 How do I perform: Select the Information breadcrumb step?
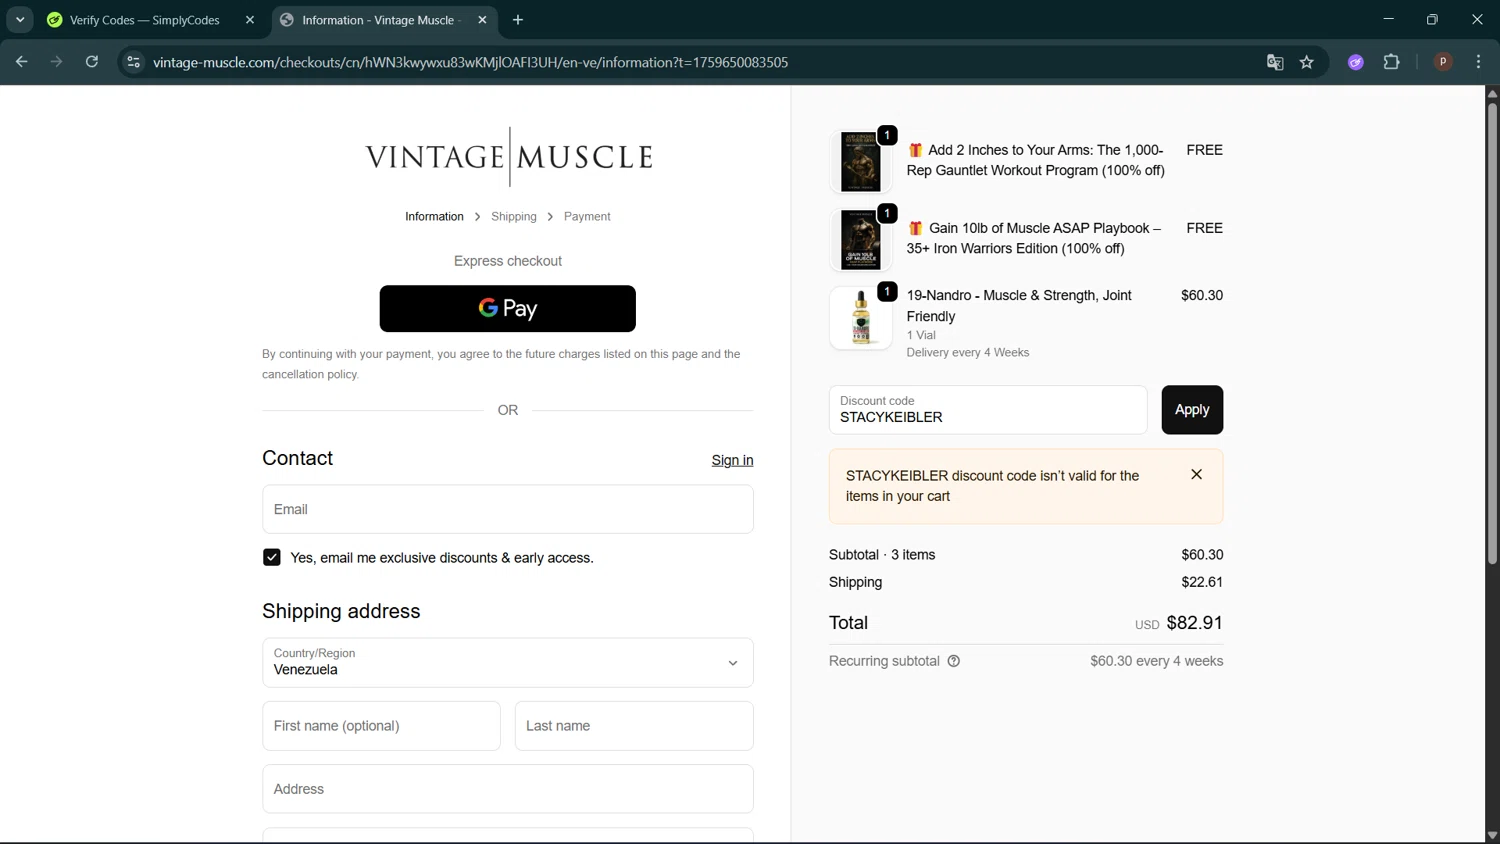(434, 217)
